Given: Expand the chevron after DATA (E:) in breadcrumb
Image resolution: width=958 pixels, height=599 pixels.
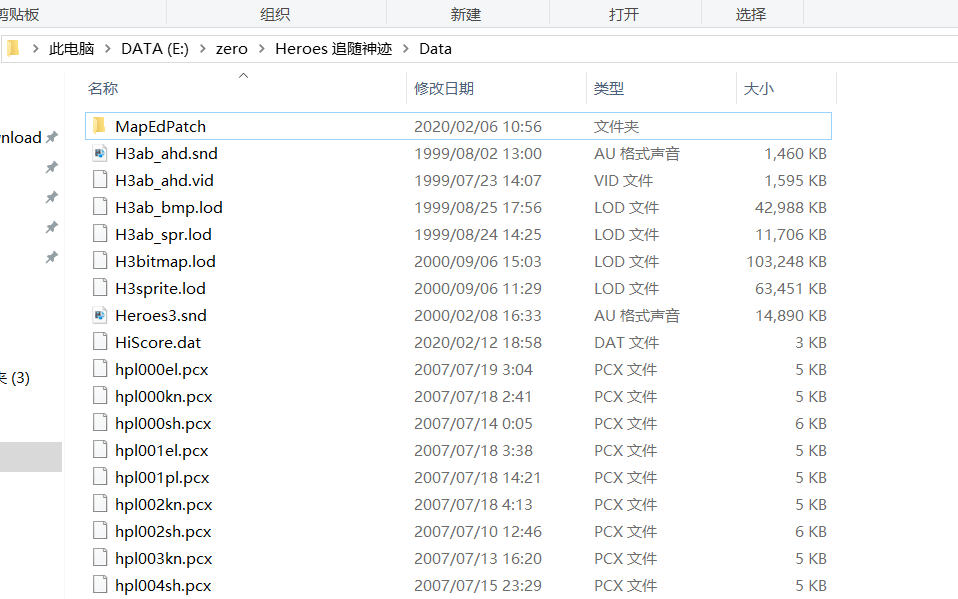Looking at the screenshot, I should coord(202,49).
